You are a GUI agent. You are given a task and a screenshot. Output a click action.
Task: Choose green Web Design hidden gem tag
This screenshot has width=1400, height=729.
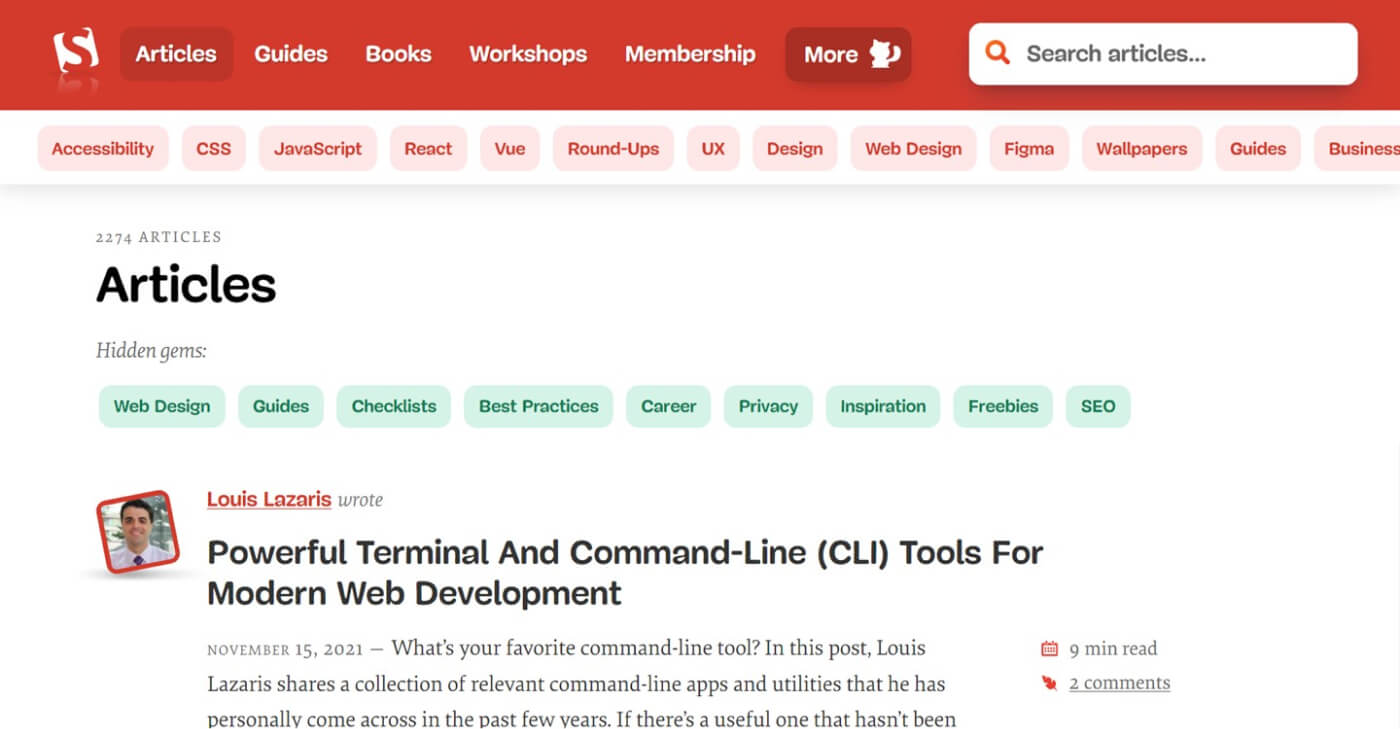click(x=162, y=406)
